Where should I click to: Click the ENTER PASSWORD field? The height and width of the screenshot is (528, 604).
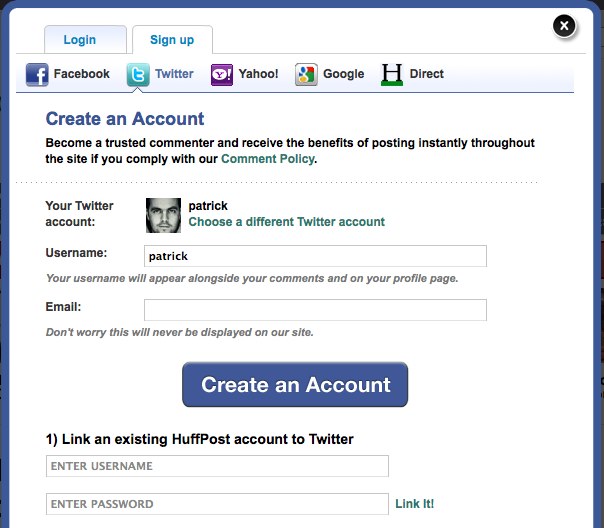click(217, 504)
